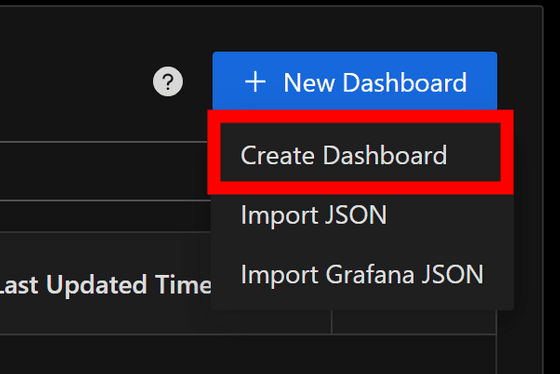Open the question mark help icon

tap(168, 81)
